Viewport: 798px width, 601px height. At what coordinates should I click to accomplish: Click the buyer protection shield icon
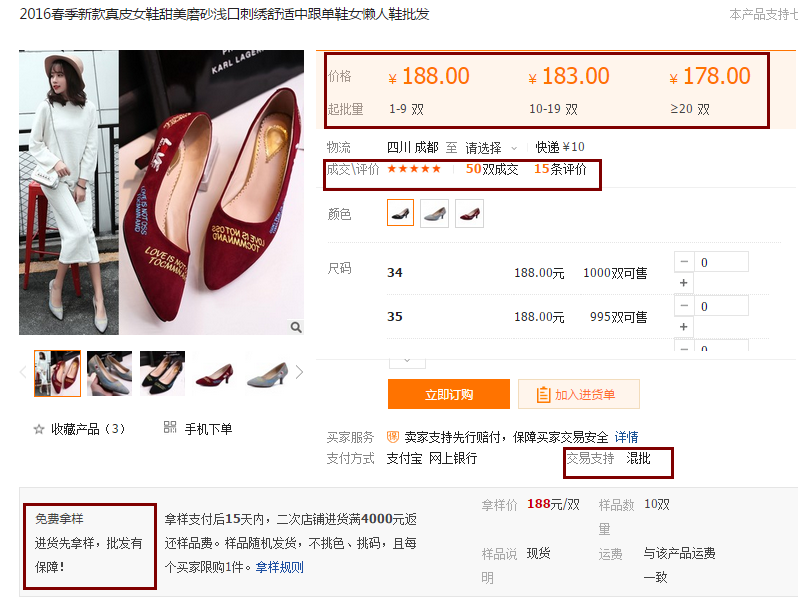393,437
